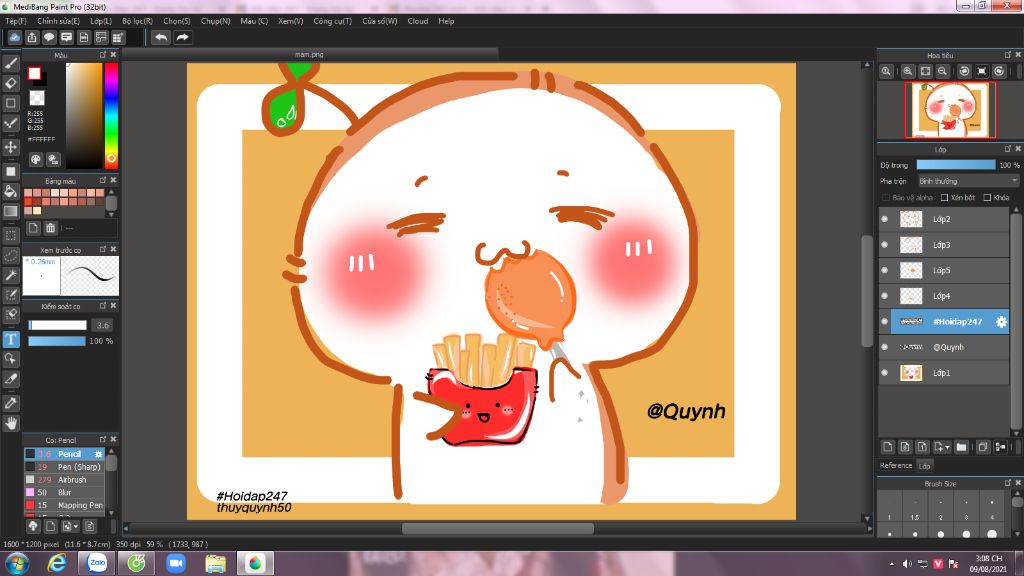The height and width of the screenshot is (576, 1024).
Task: Click the Redo arrow in toolbar
Action: [183, 37]
